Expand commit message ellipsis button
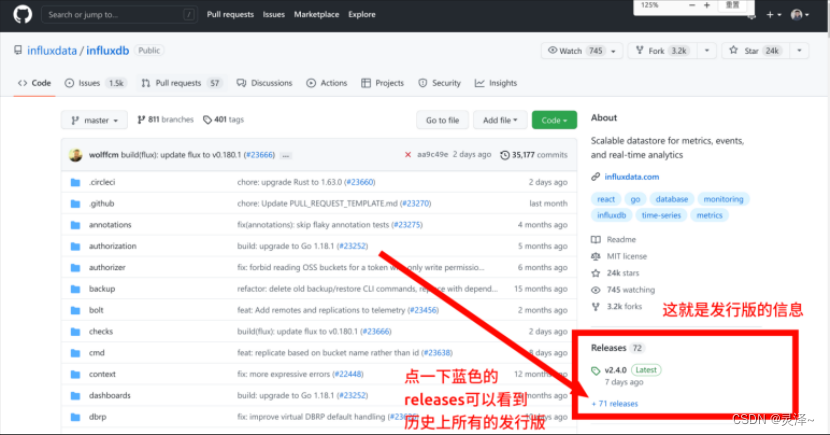This screenshot has height=435, width=830. (286, 156)
